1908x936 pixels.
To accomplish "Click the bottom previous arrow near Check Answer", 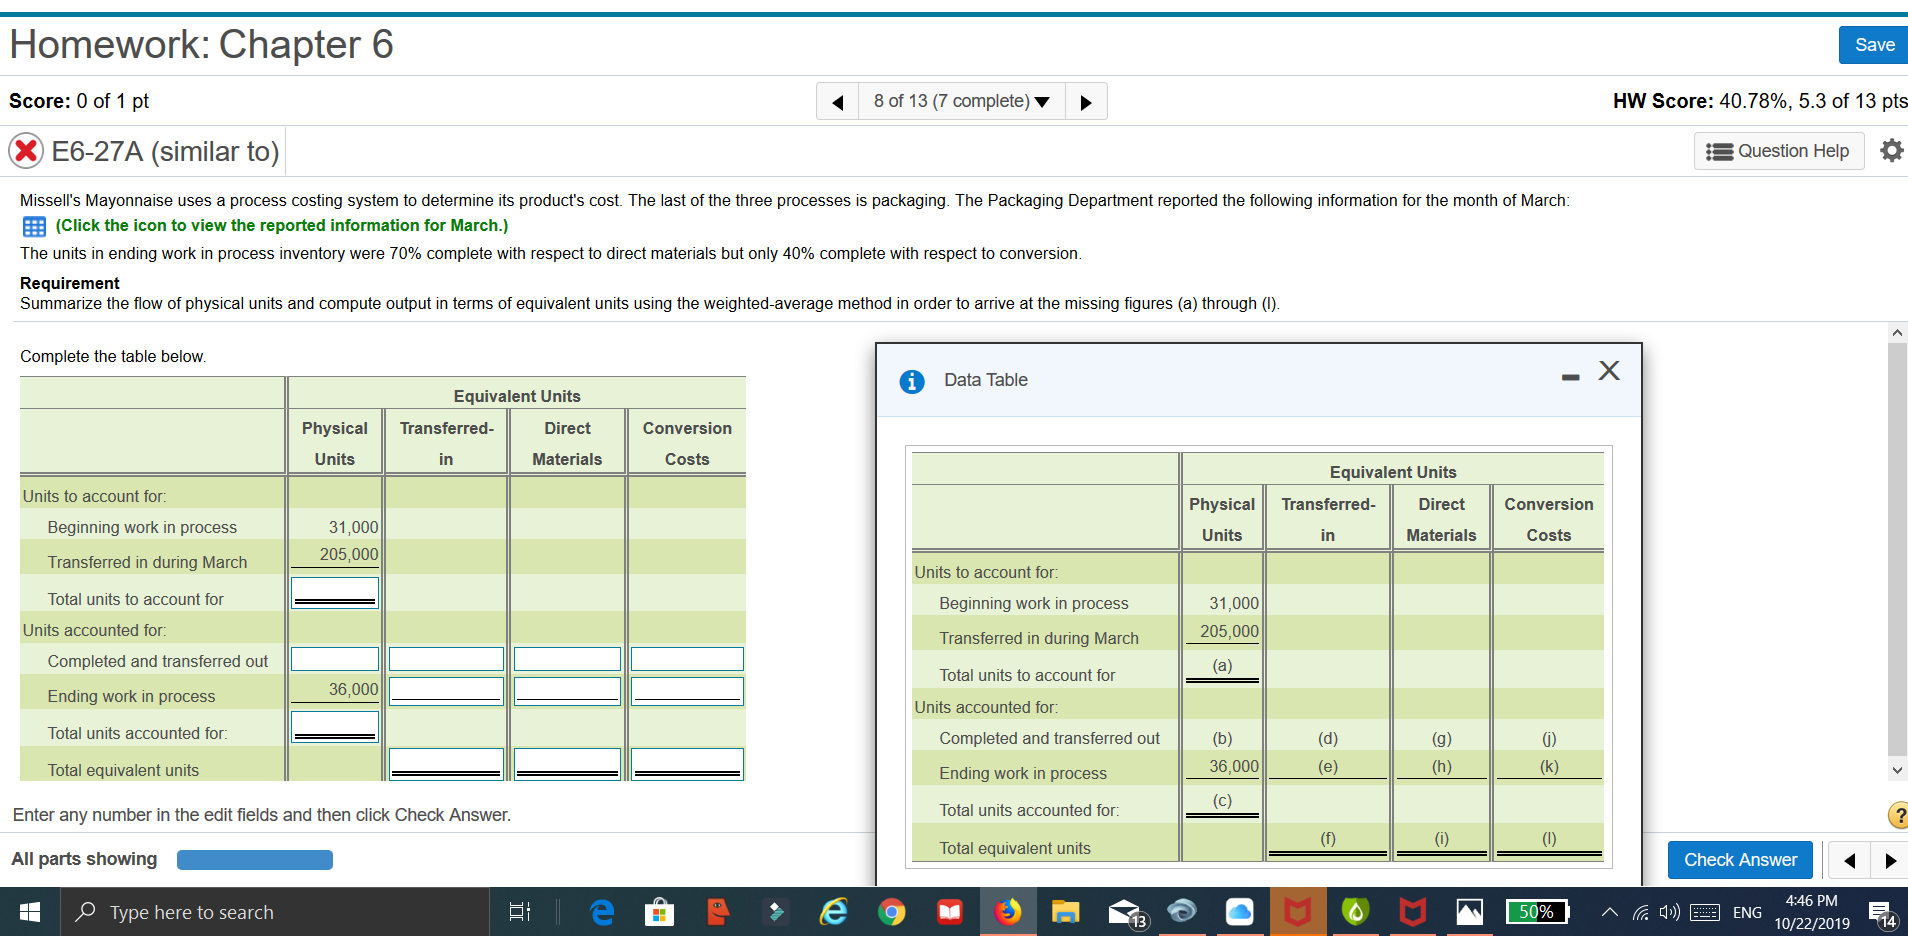I will [1849, 860].
